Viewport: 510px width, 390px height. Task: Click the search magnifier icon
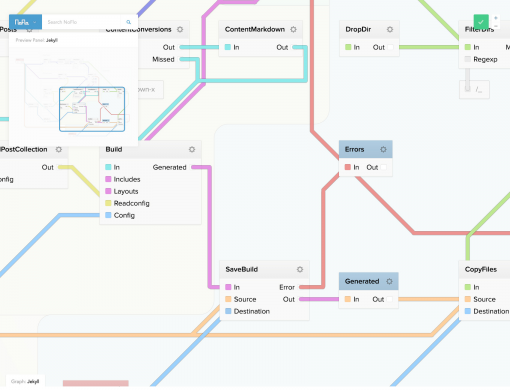click(x=129, y=22)
